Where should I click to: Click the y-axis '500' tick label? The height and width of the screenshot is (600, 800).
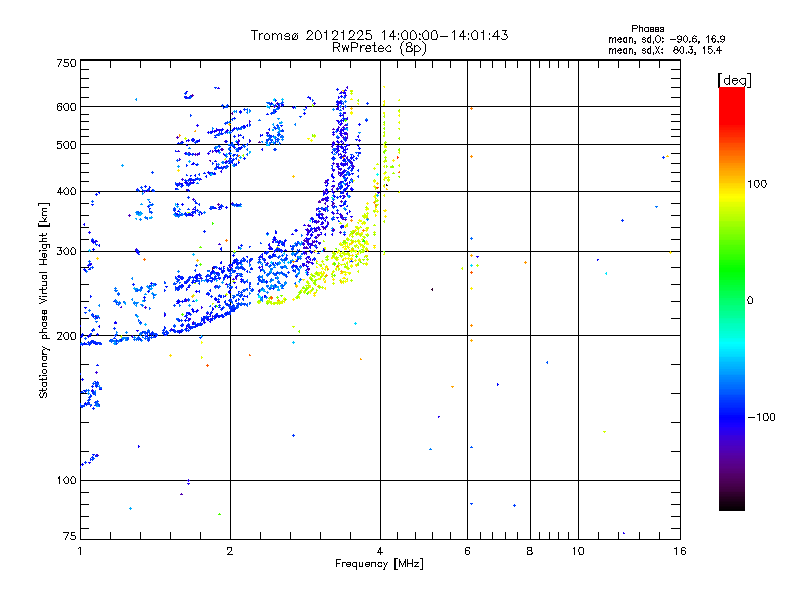pos(66,145)
